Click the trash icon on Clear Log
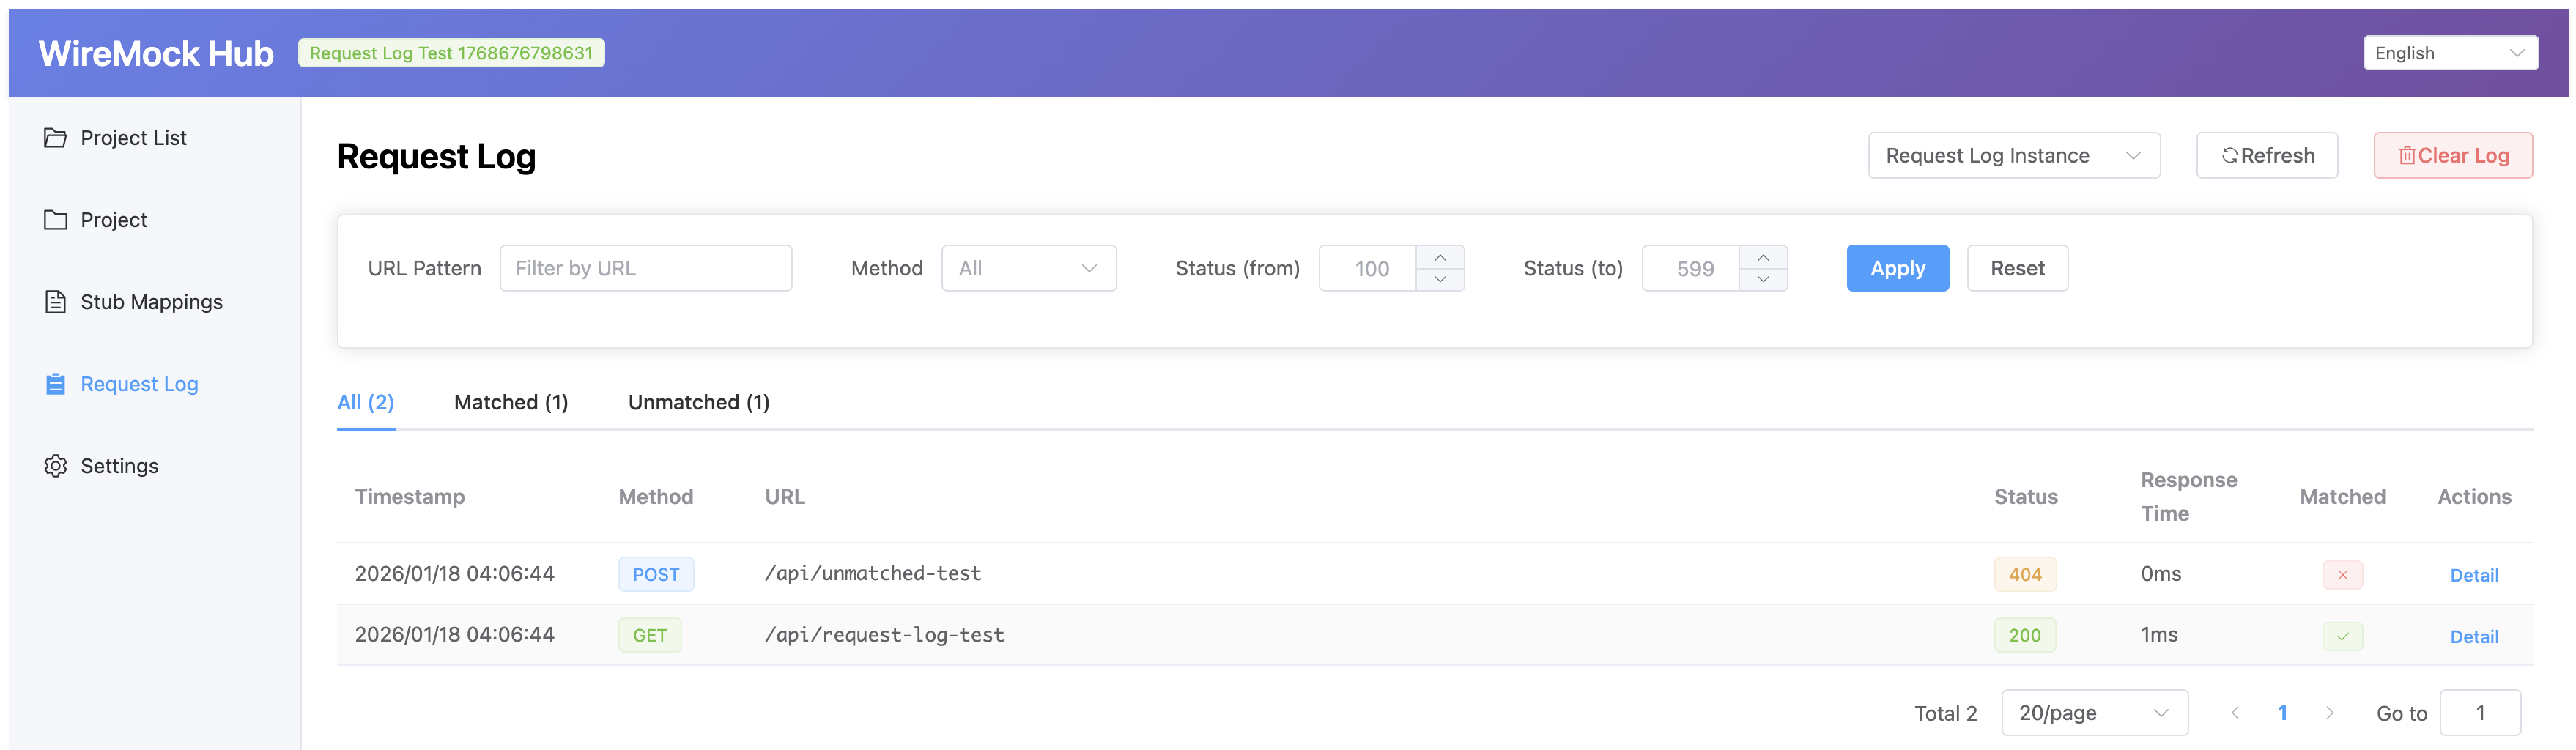The height and width of the screenshot is (750, 2576). (x=2410, y=155)
